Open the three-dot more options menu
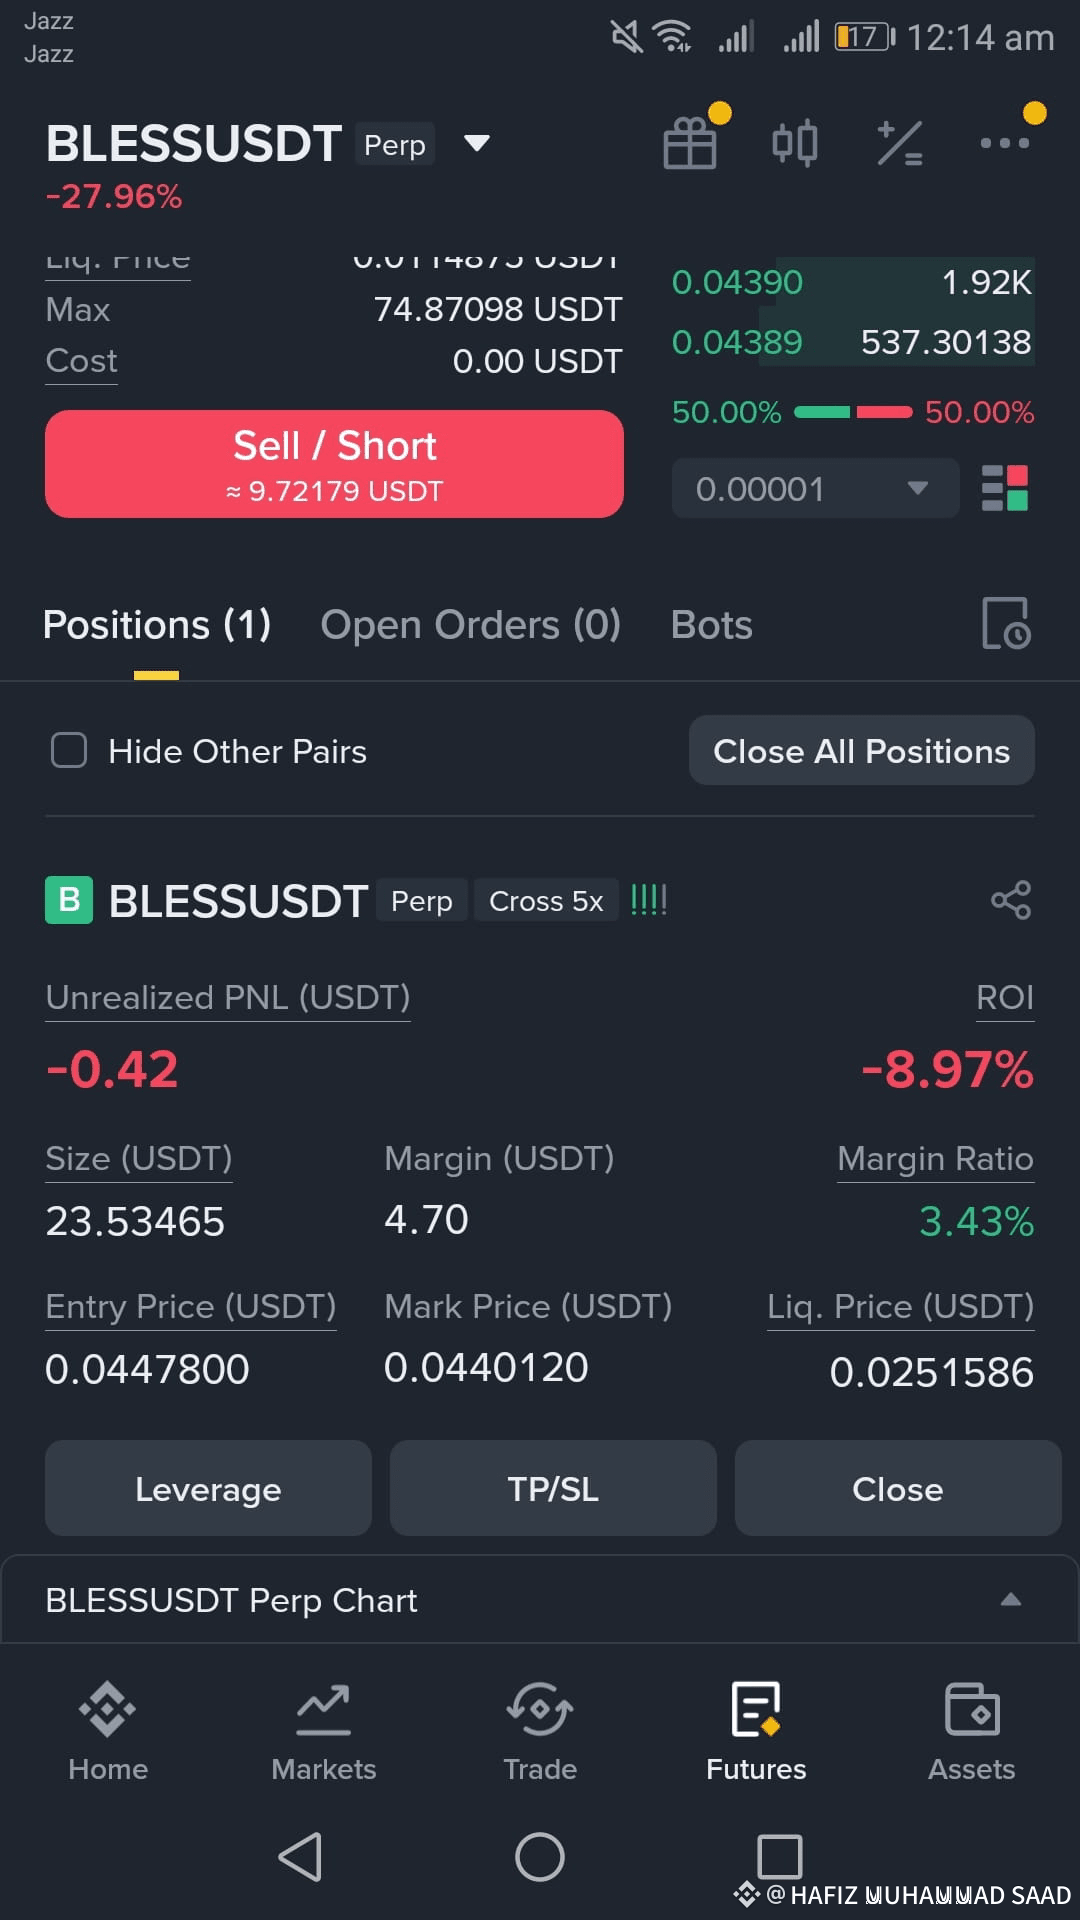 (1004, 143)
